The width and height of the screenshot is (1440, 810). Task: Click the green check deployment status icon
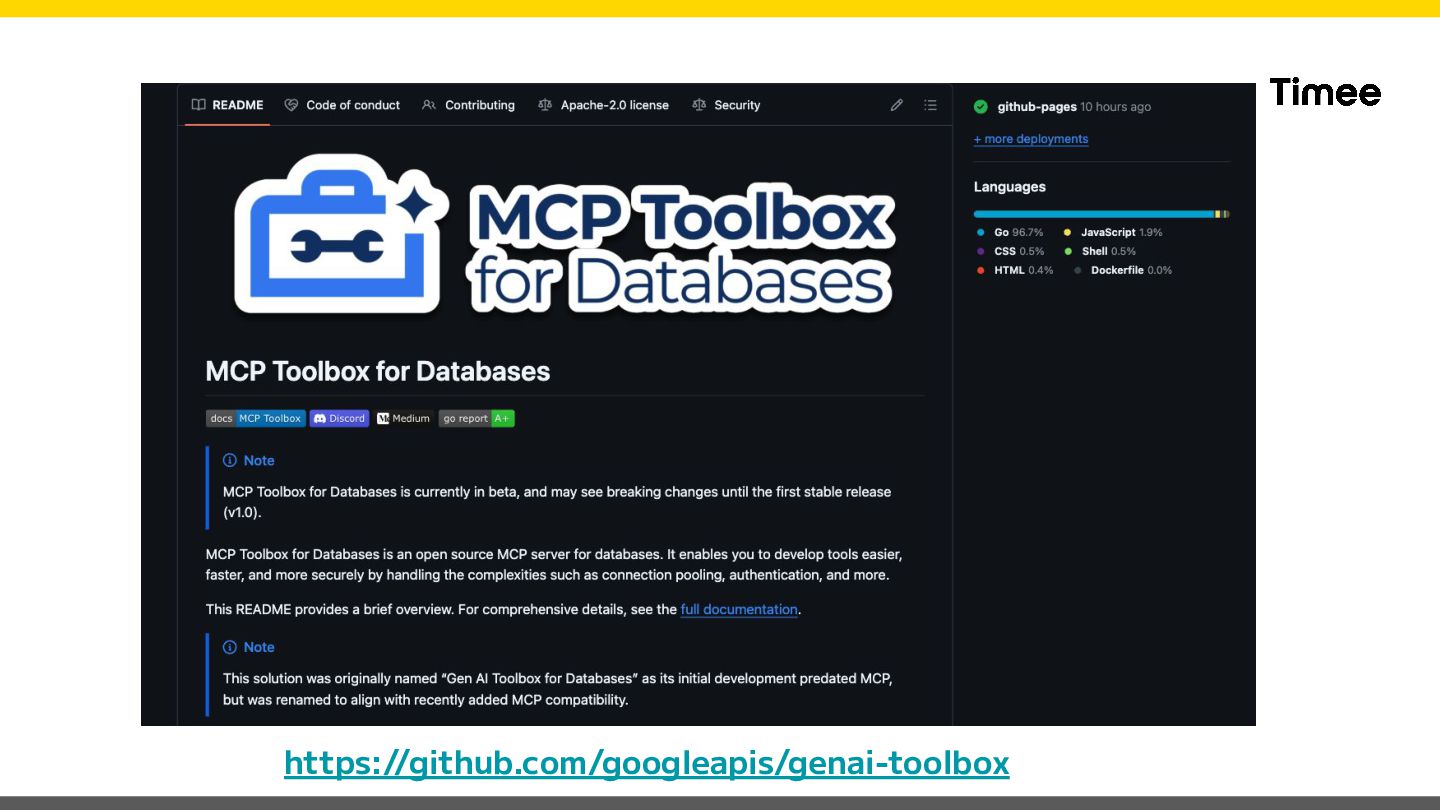(x=981, y=107)
